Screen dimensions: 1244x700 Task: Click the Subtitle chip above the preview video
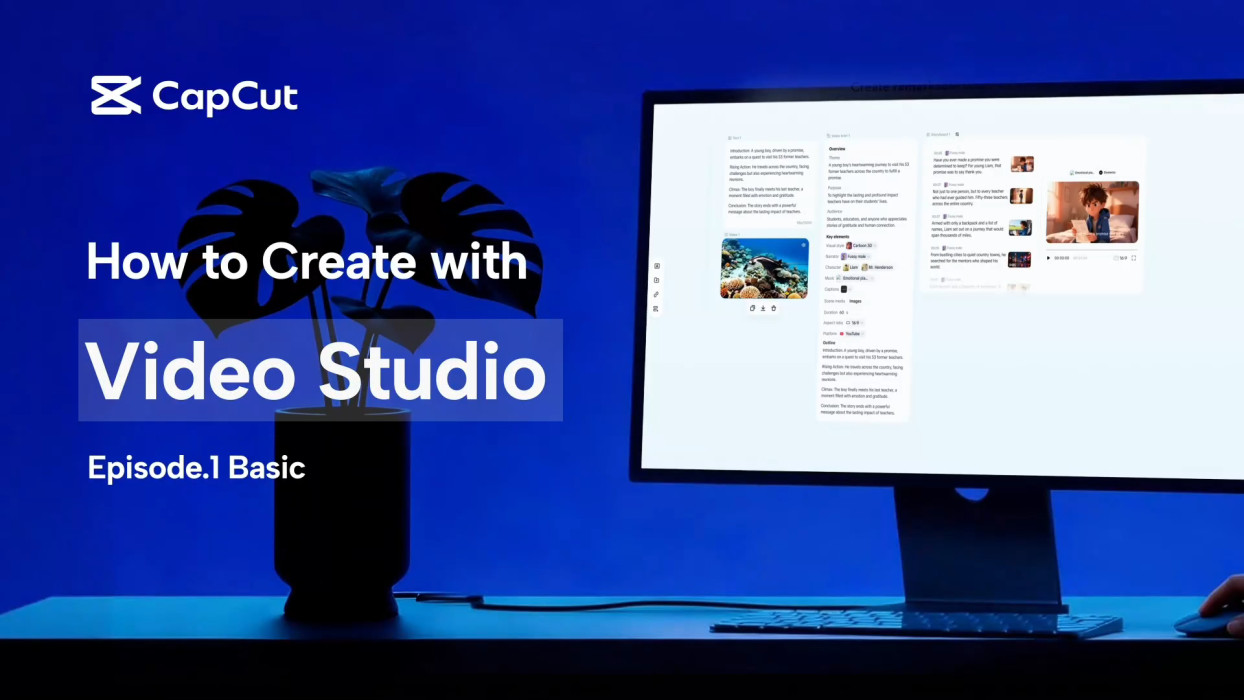[x=1109, y=172]
